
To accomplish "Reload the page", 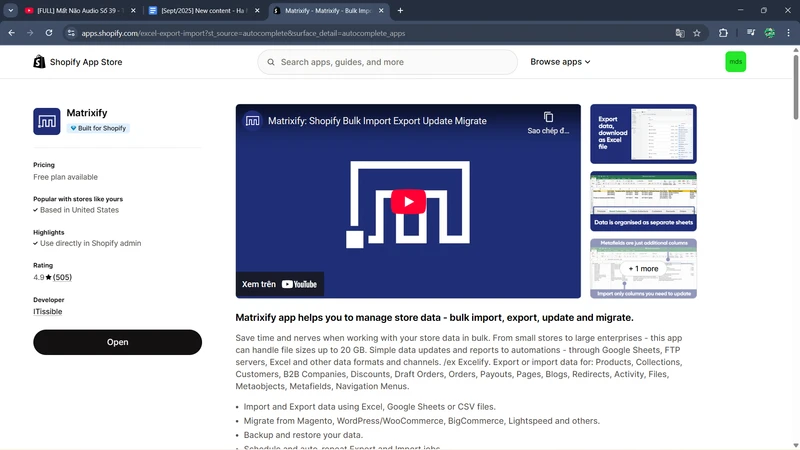I will tap(49, 33).
